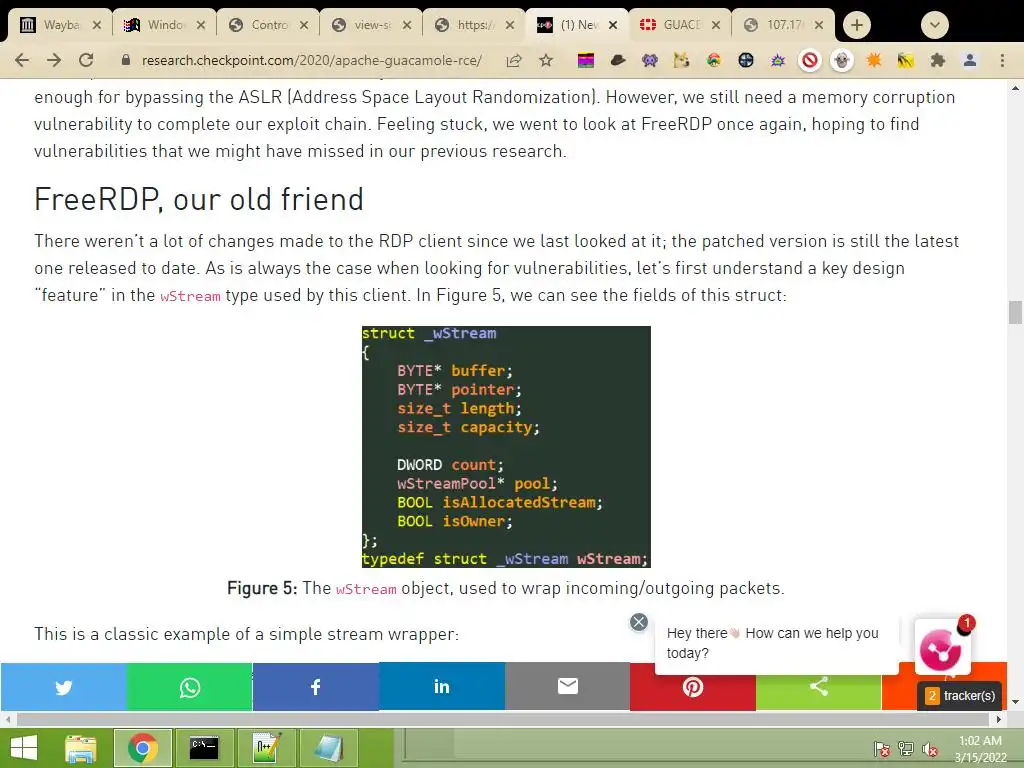Click the vertical scrollbar thumb
This screenshot has width=1024, height=768.
[1015, 312]
